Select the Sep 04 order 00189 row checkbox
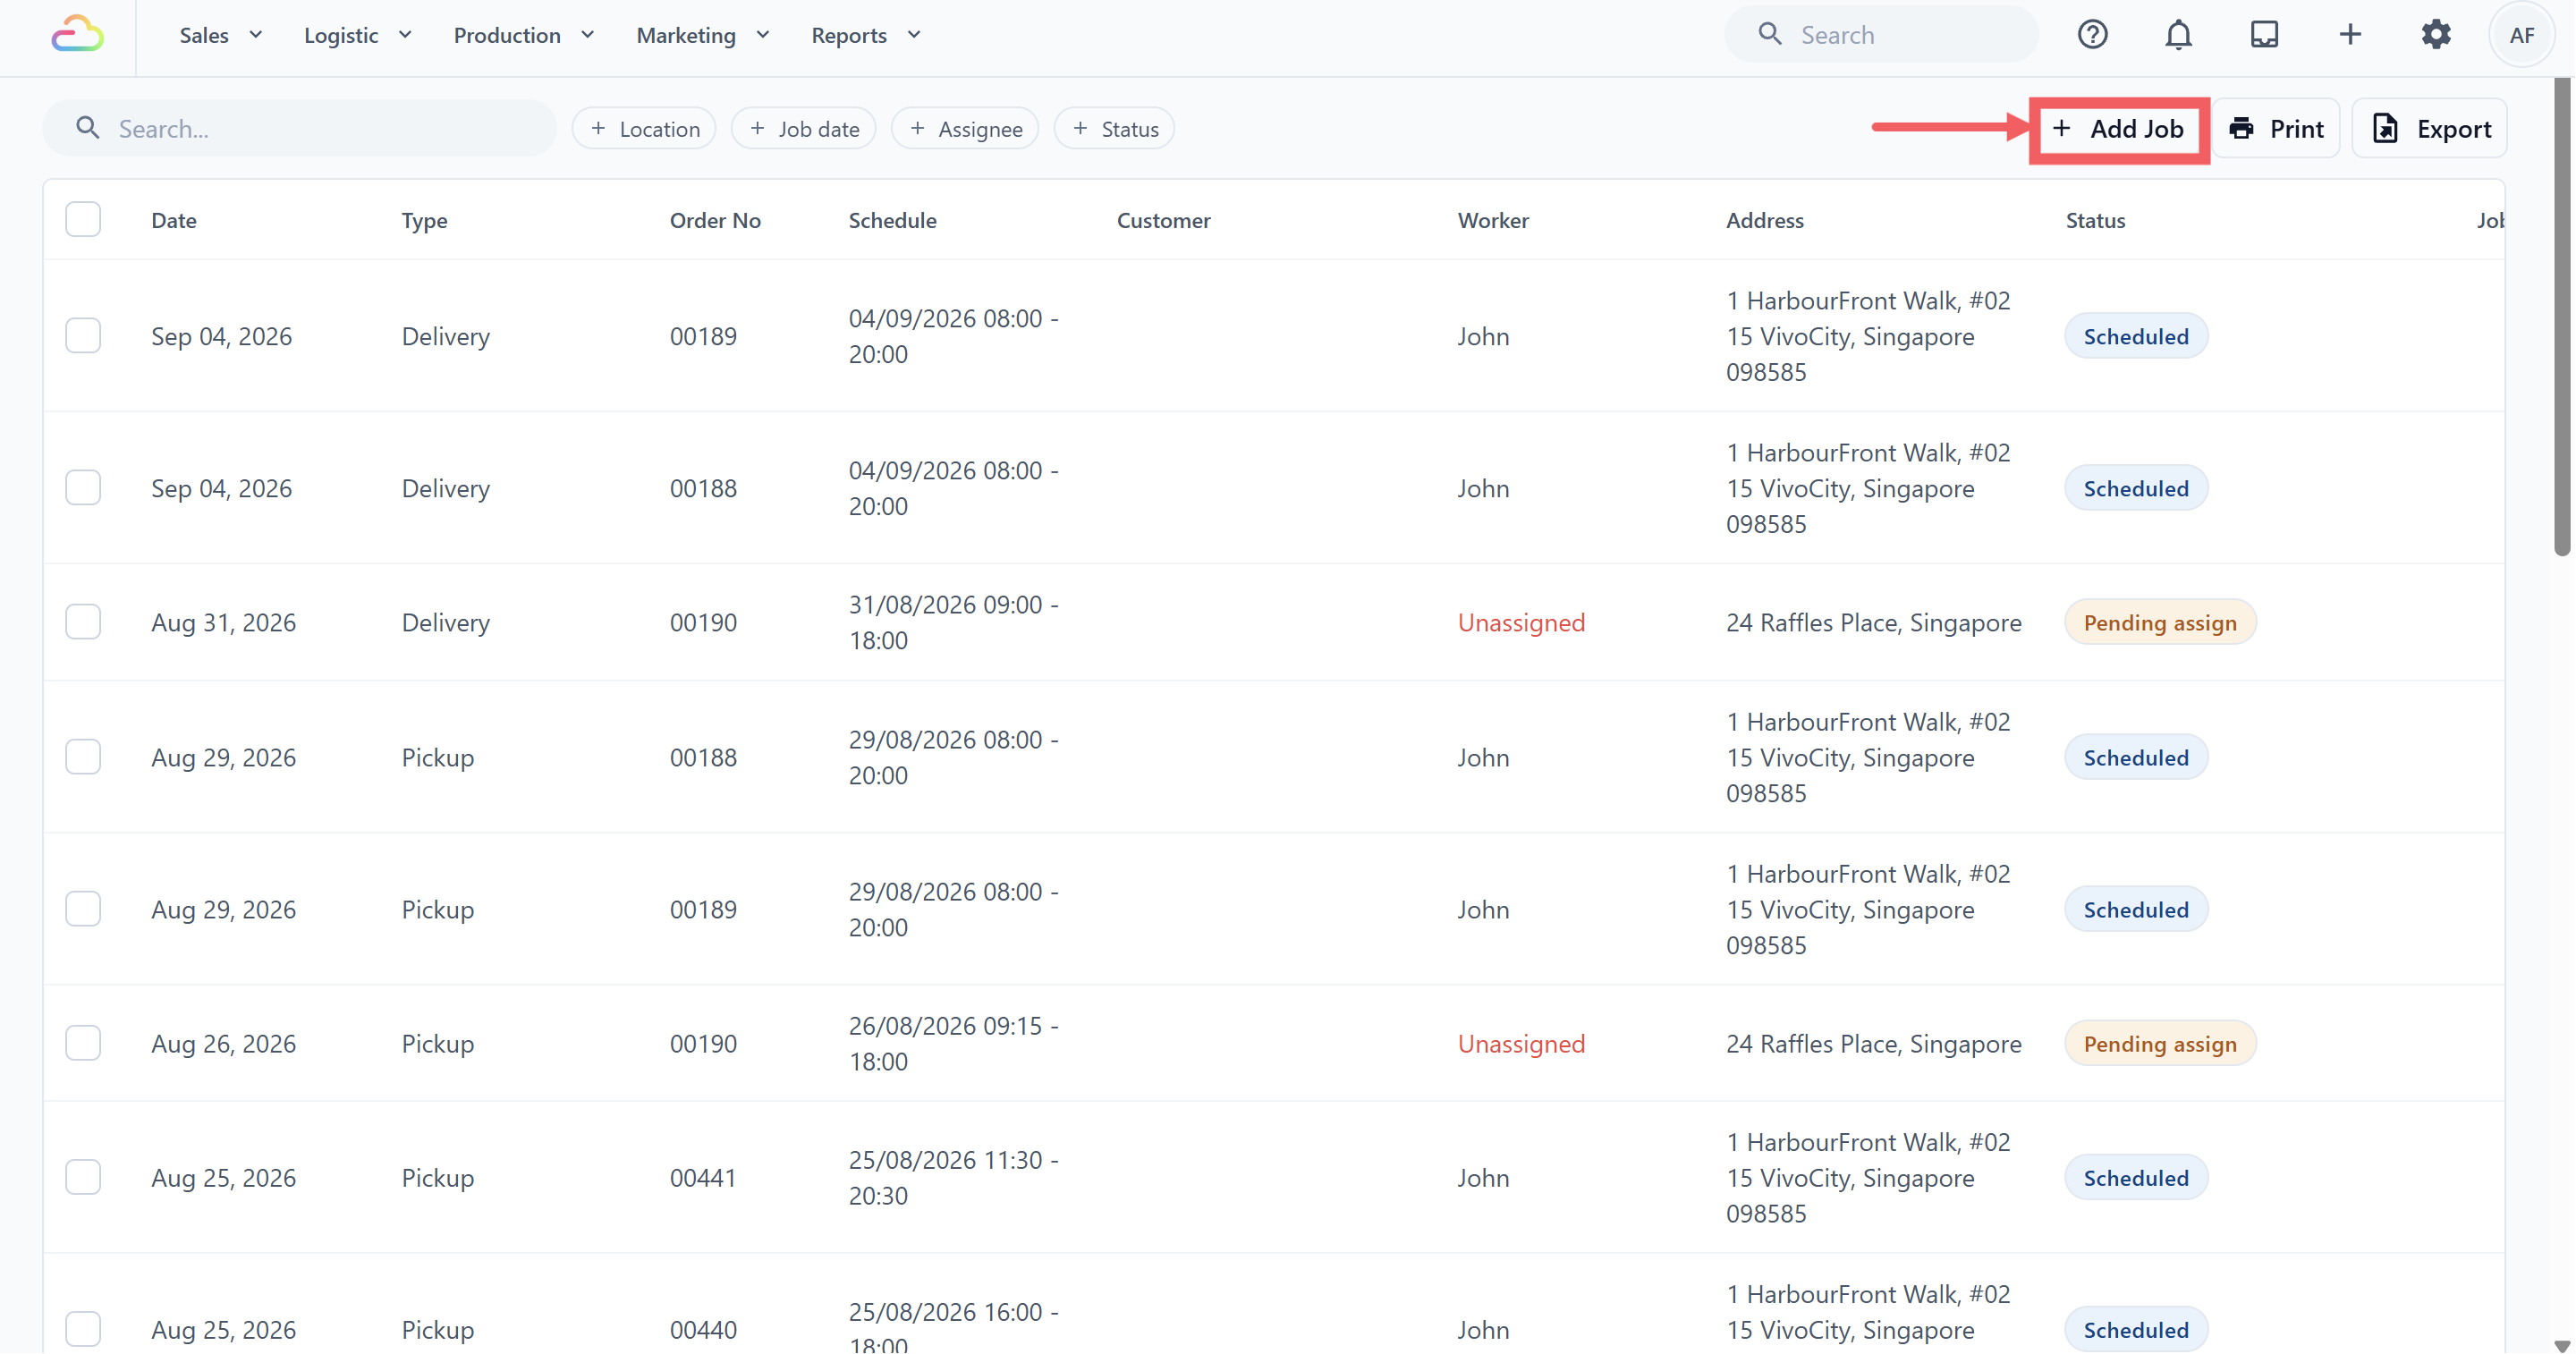Screen dimensions: 2576x1354 tap(83, 335)
